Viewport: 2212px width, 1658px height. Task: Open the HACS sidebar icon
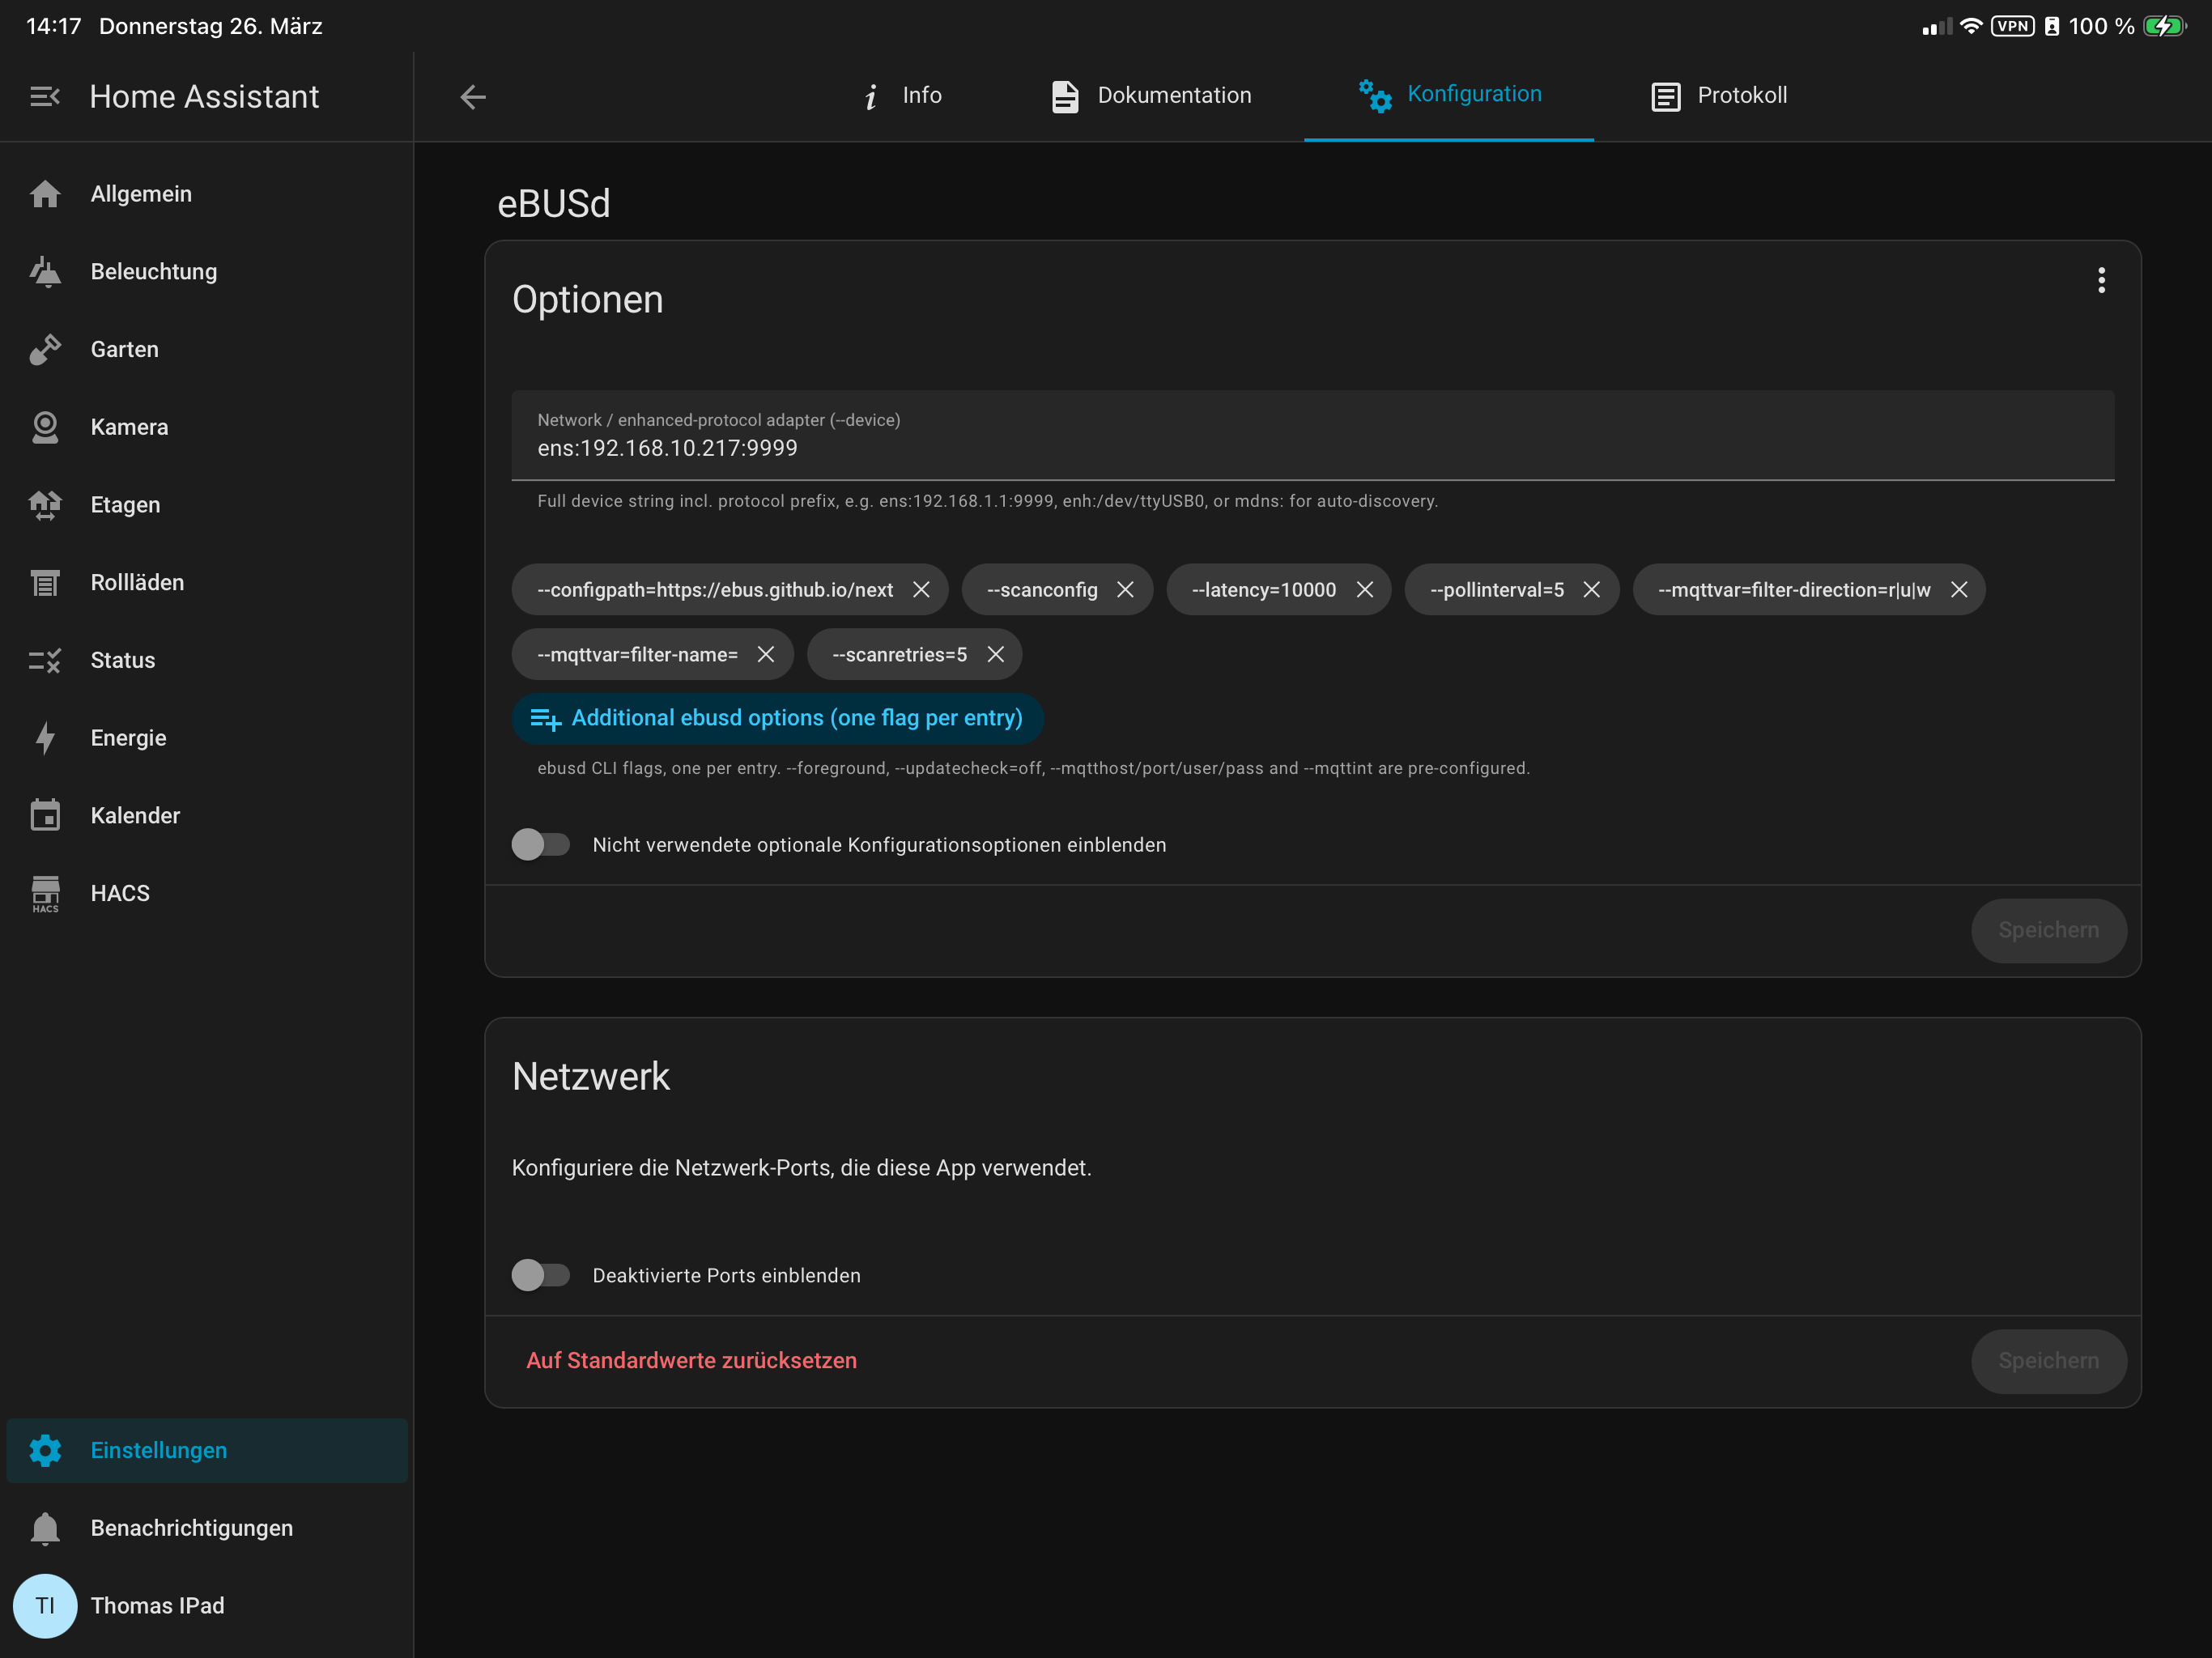coord(45,893)
